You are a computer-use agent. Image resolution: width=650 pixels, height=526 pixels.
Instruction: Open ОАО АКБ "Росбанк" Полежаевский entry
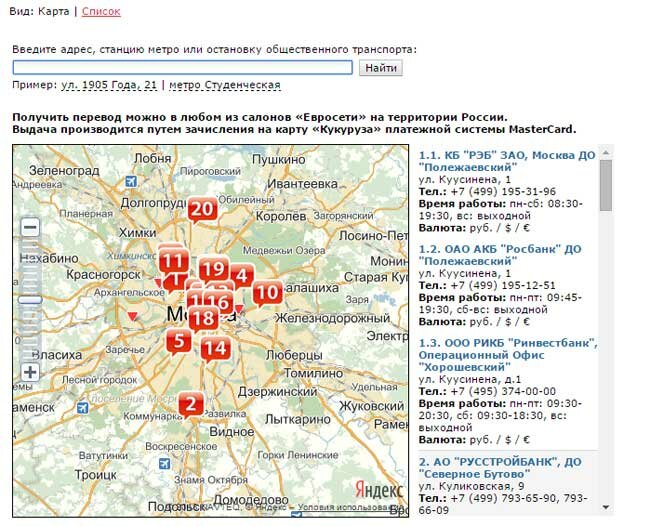click(x=500, y=255)
